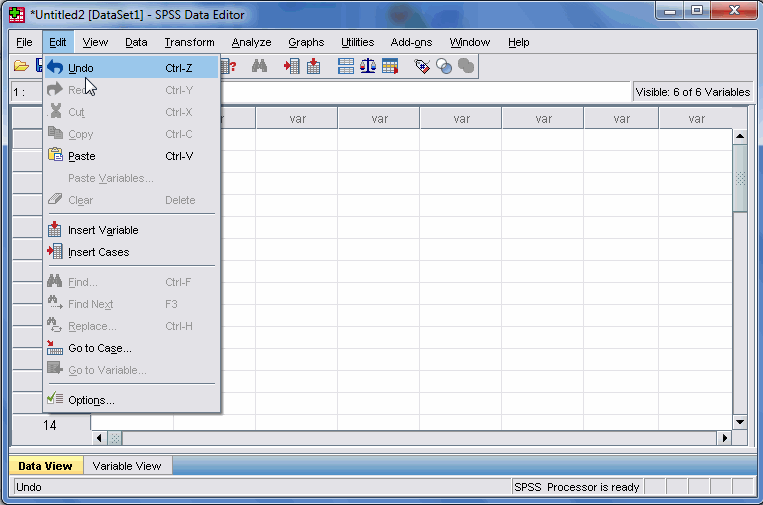Open the Transform menu
This screenshot has height=505, width=763.
pos(190,42)
